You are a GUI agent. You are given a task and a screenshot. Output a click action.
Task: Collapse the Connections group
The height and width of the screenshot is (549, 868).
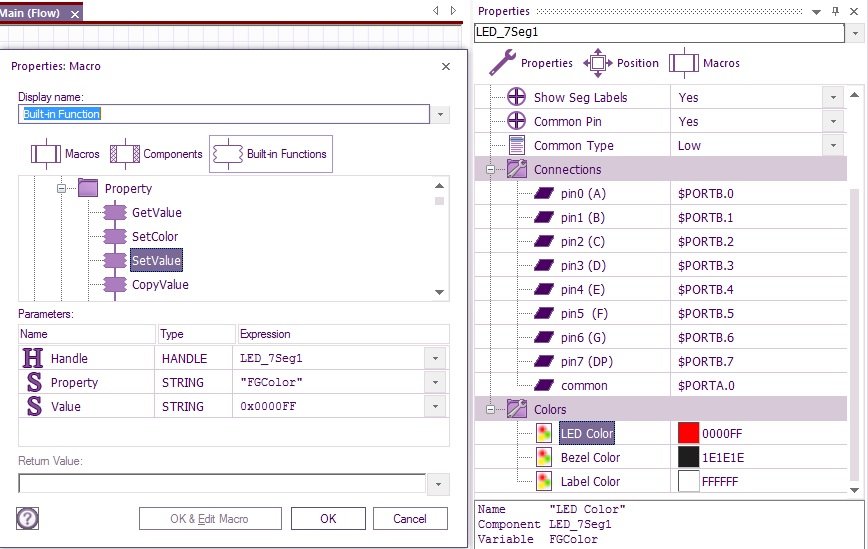tap(490, 170)
